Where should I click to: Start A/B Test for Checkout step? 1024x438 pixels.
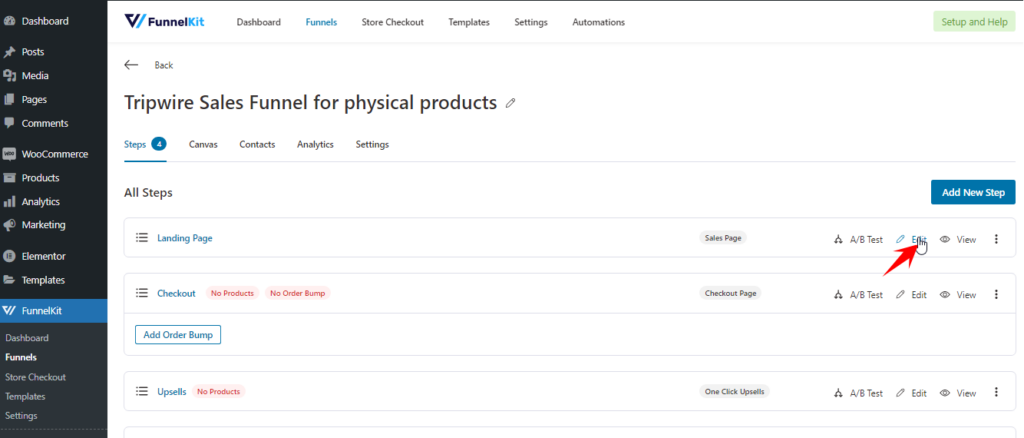[858, 294]
